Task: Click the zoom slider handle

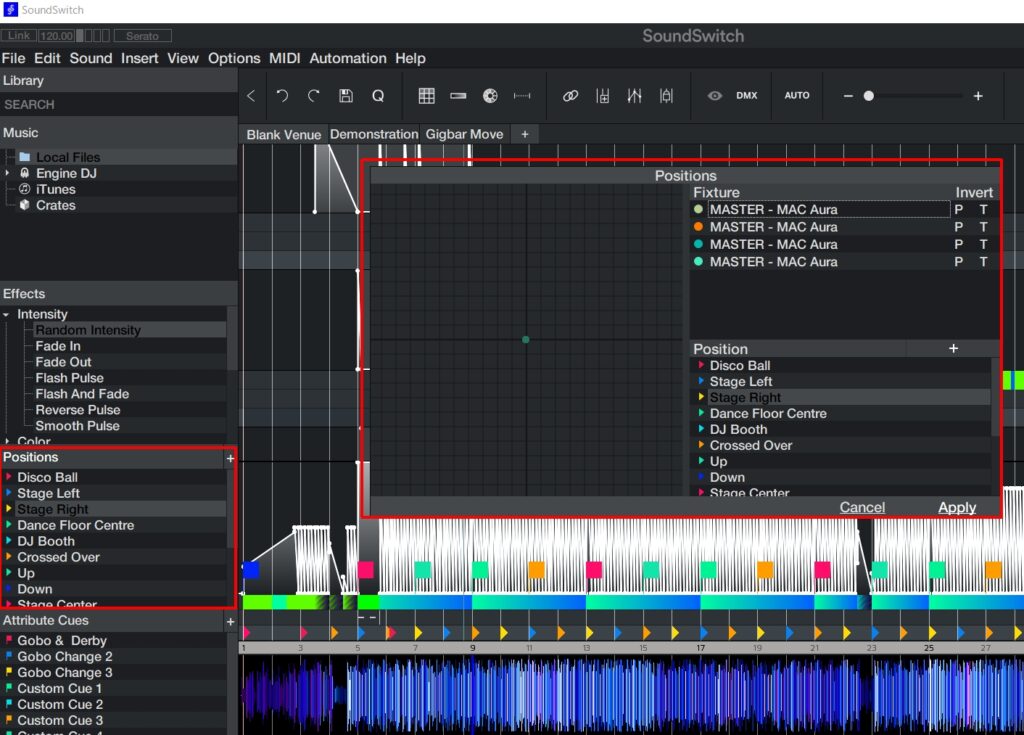Action: click(x=869, y=96)
